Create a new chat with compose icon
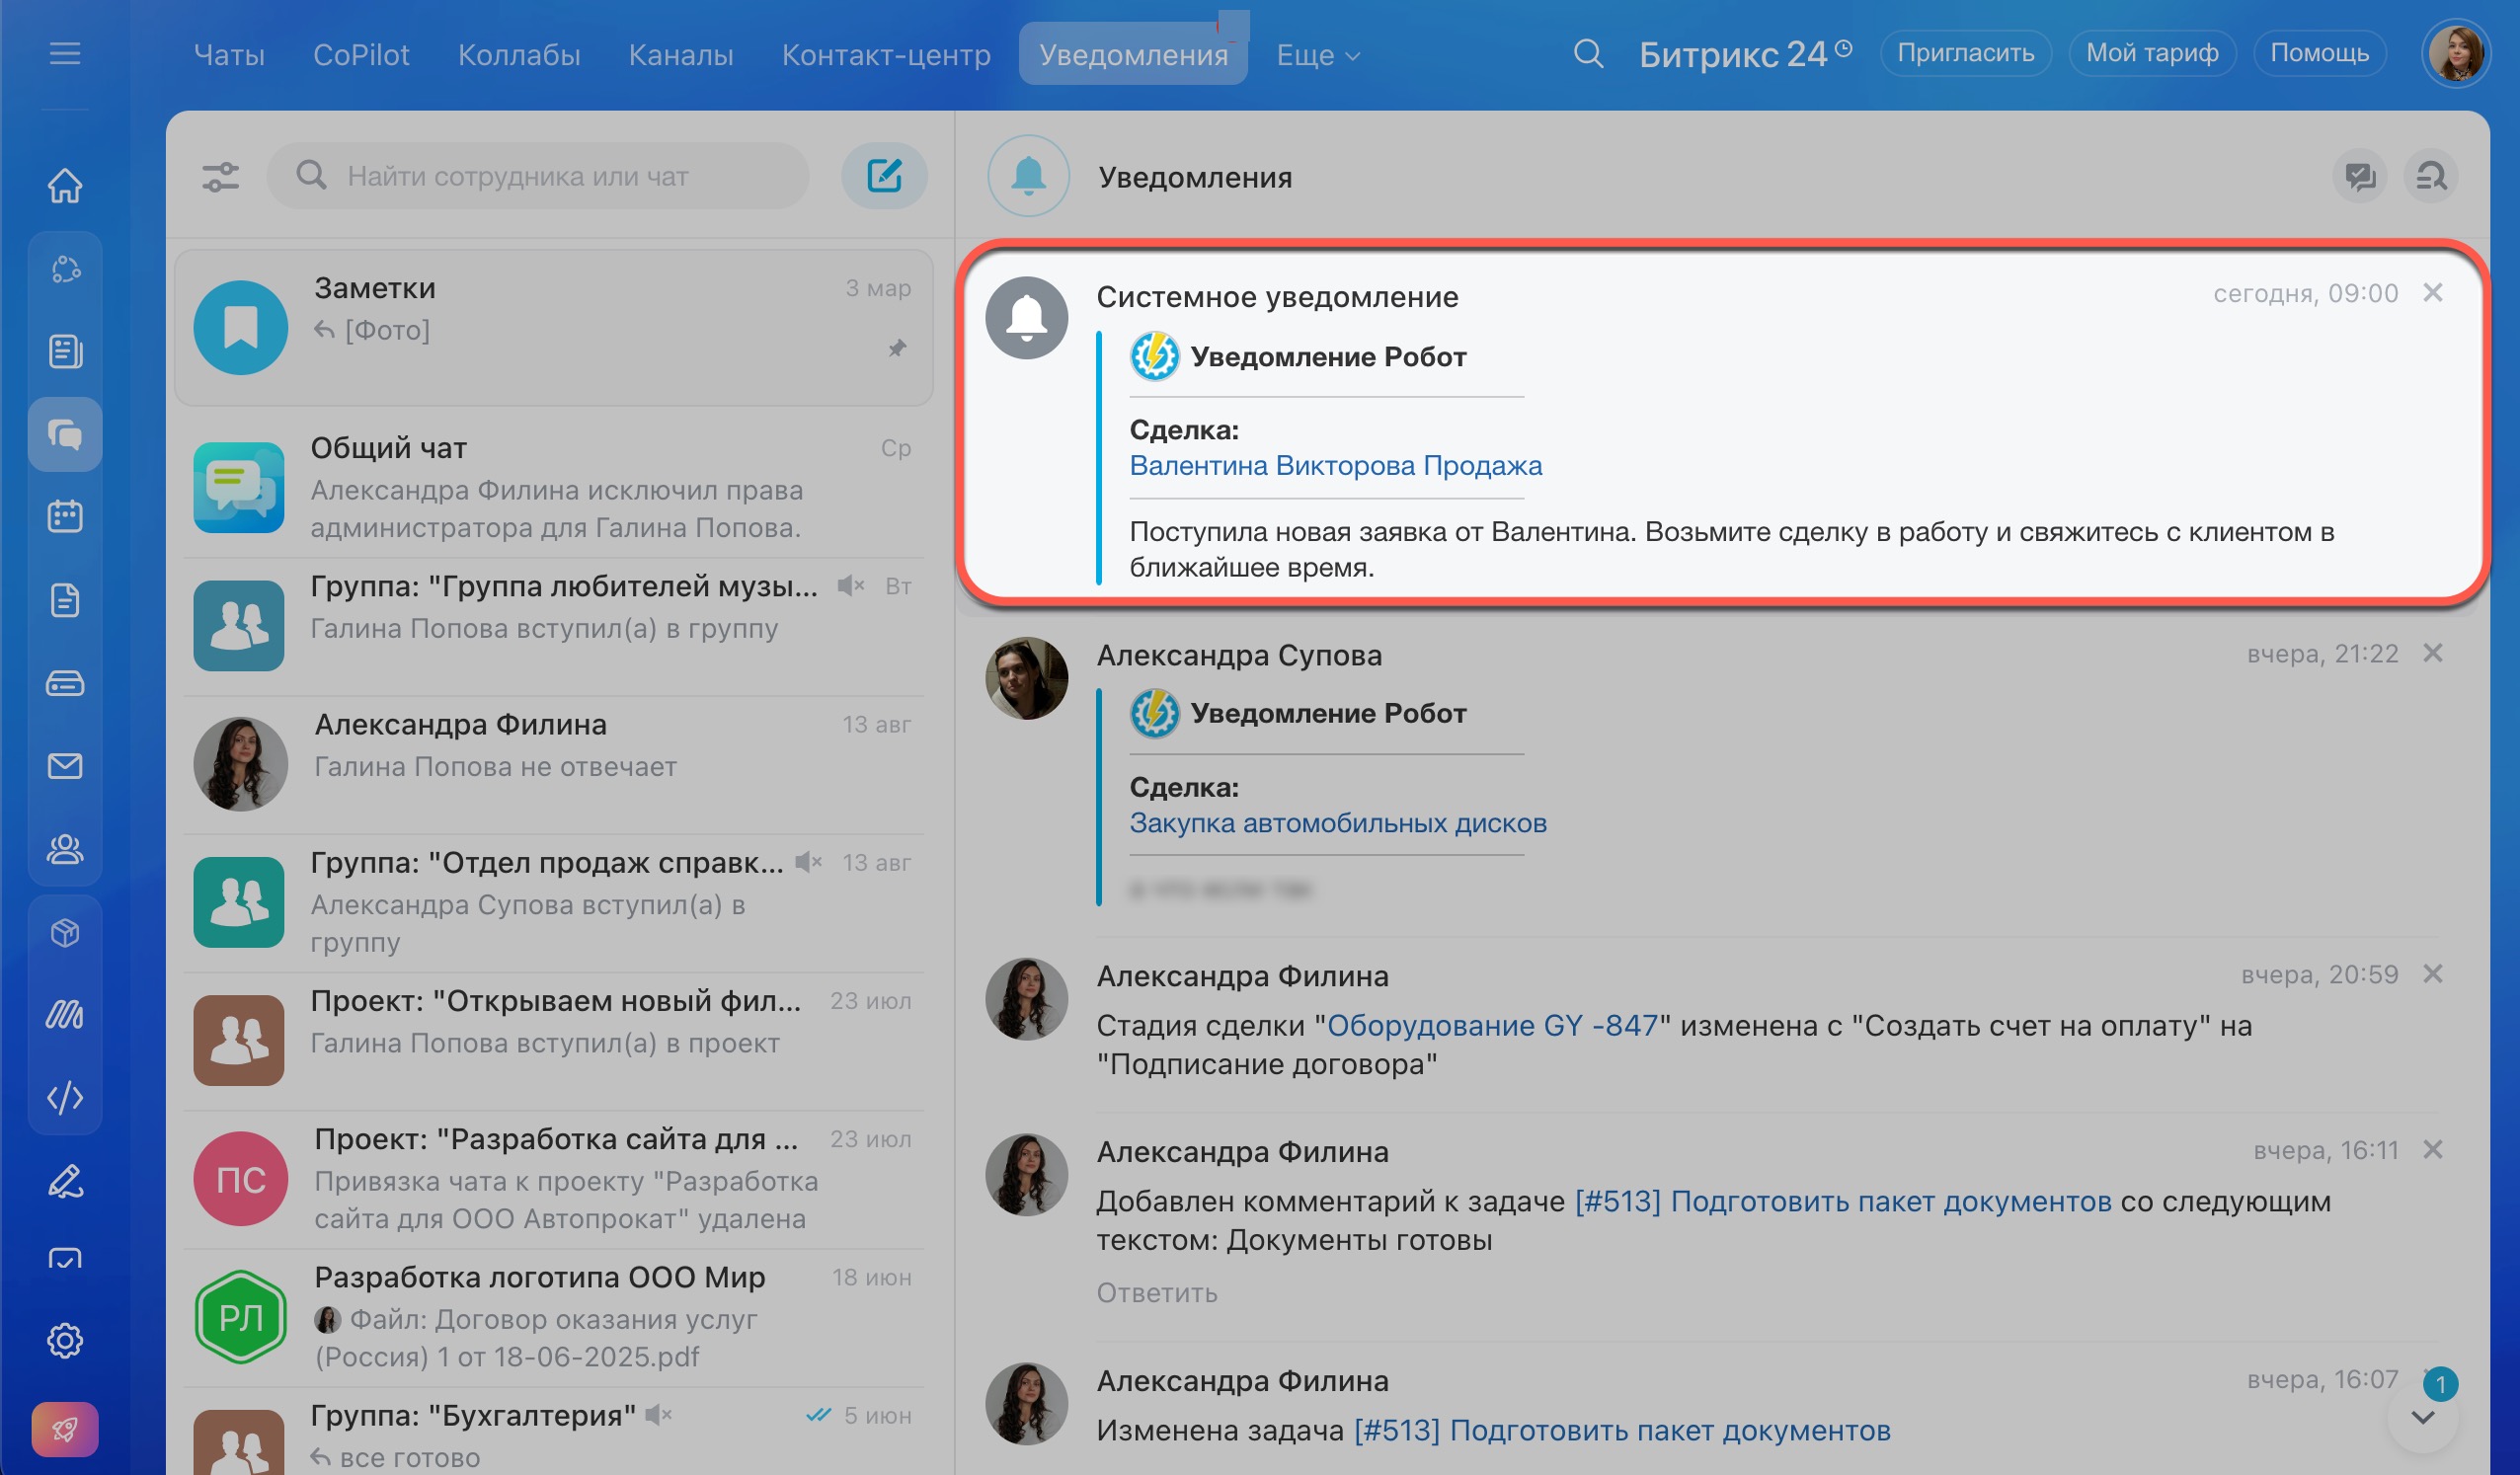Image resolution: width=2520 pixels, height=1475 pixels. pyautogui.click(x=884, y=177)
